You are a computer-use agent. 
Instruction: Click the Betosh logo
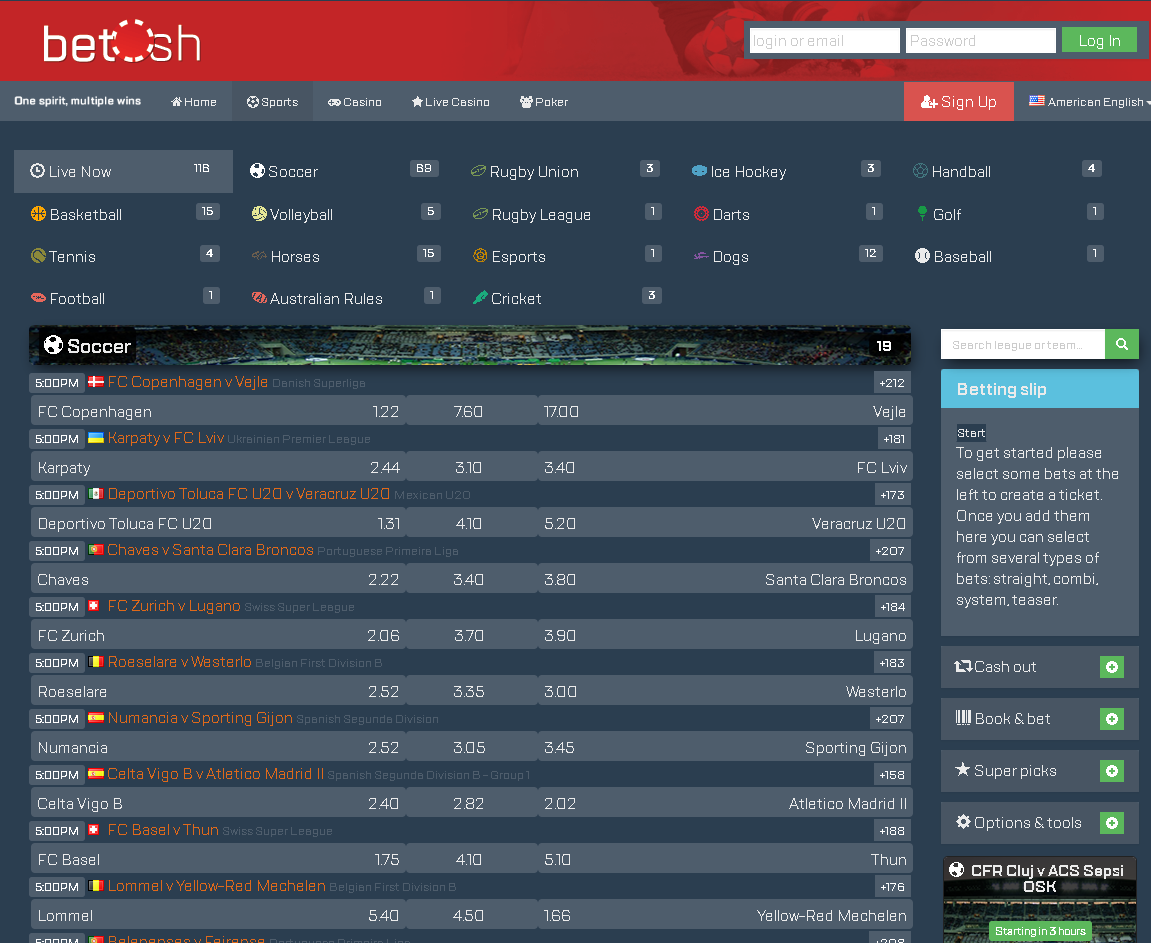(x=121, y=42)
